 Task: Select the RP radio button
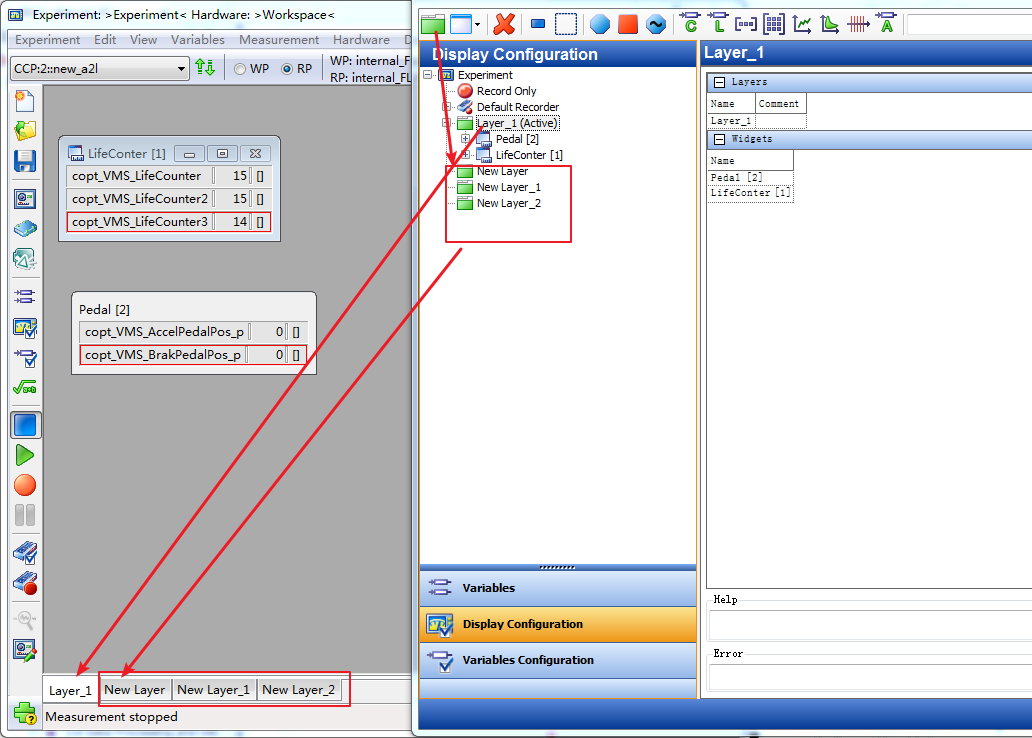pos(288,68)
